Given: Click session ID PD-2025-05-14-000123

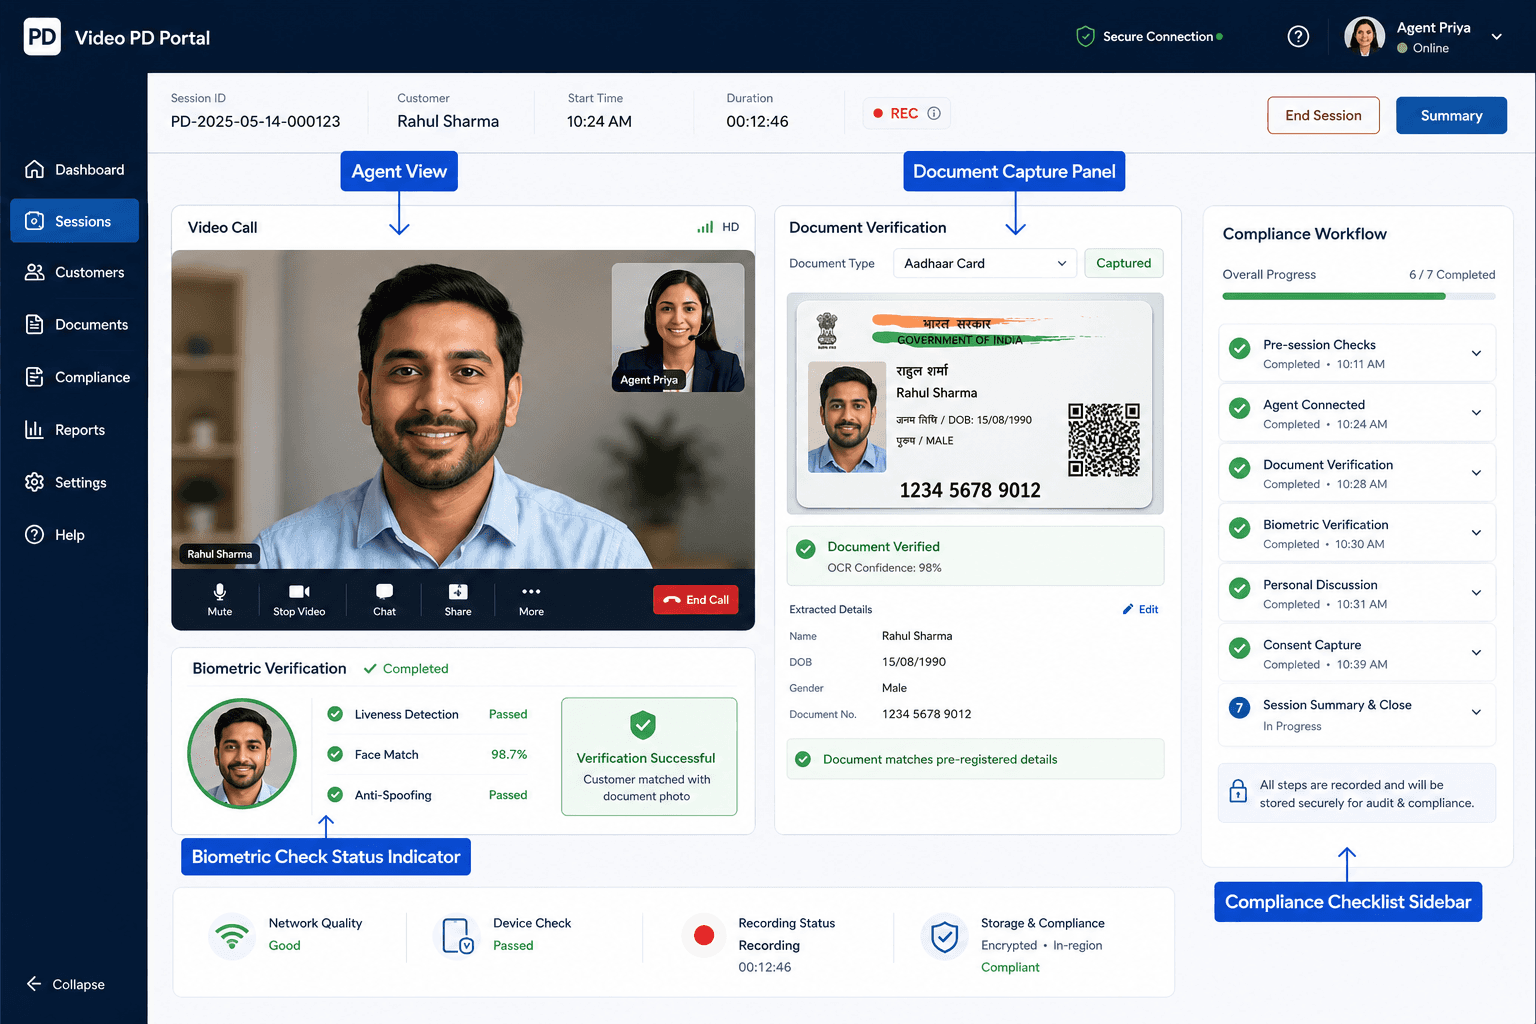Looking at the screenshot, I should pyautogui.click(x=255, y=121).
